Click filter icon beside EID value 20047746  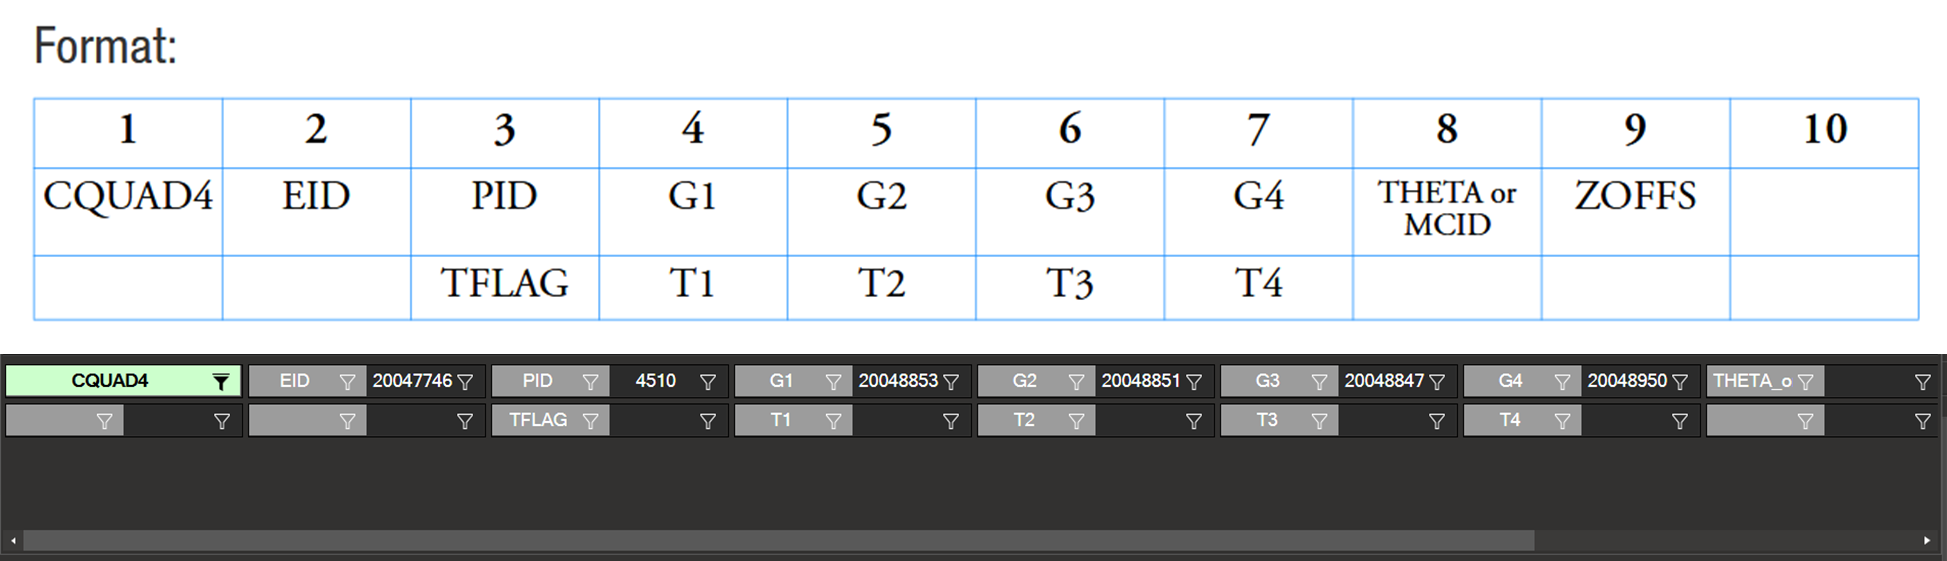[465, 382]
